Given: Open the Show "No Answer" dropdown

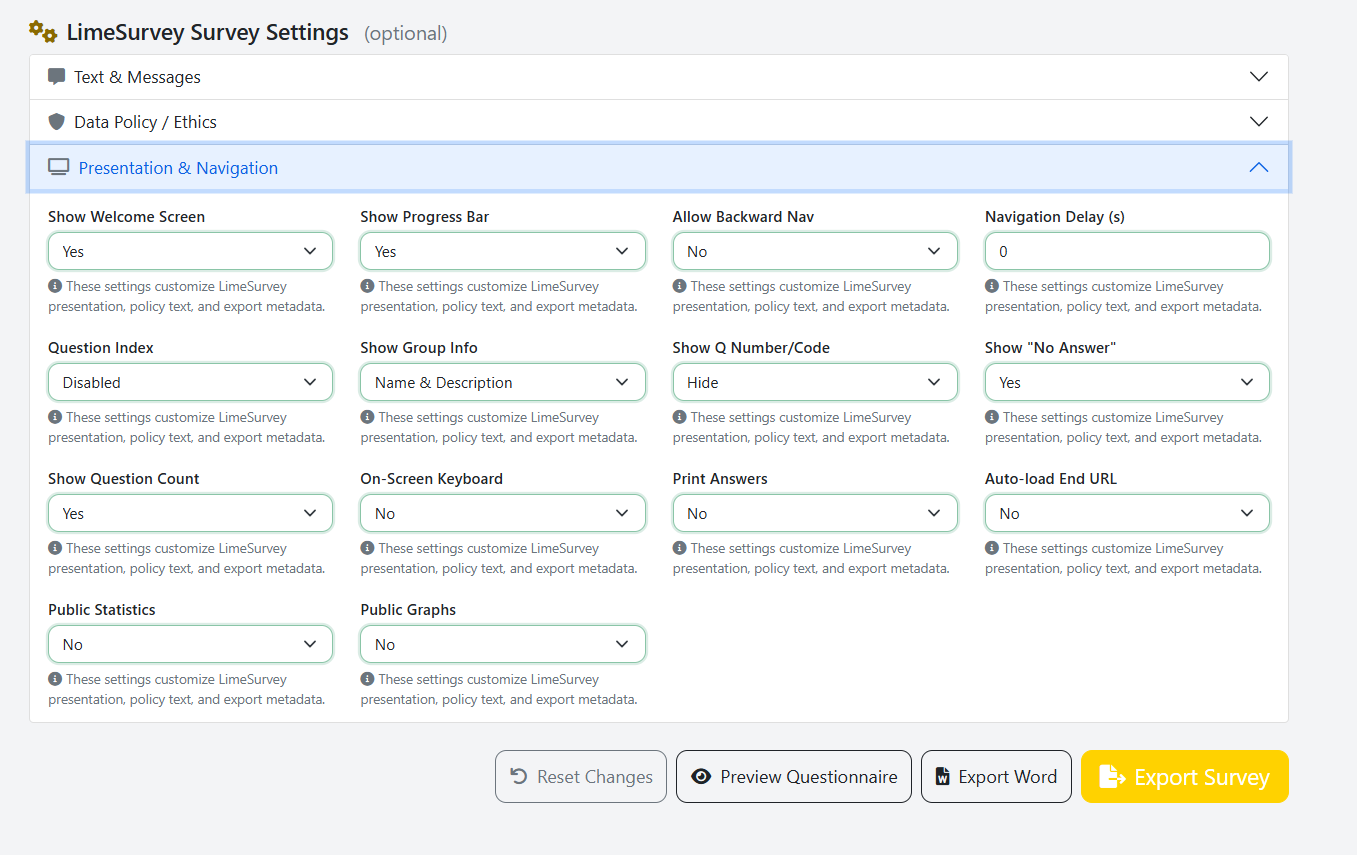Looking at the screenshot, I should pyautogui.click(x=1127, y=382).
